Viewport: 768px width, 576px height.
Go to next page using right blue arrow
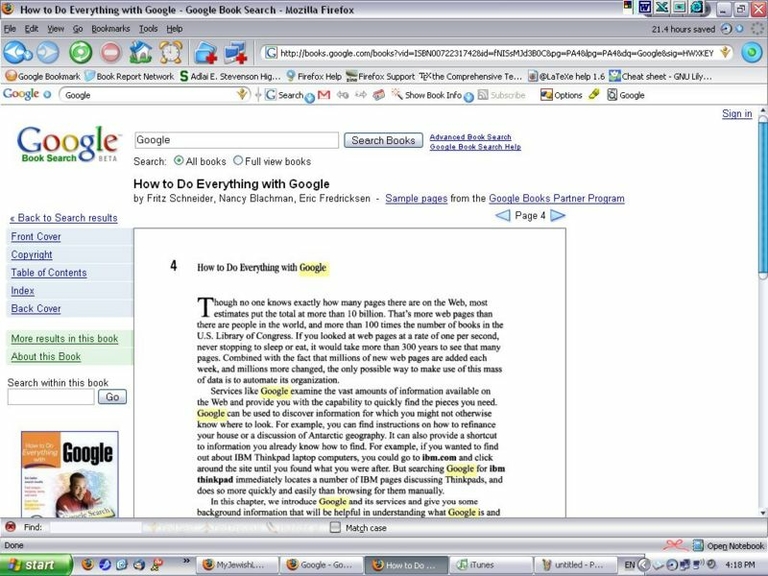click(557, 216)
